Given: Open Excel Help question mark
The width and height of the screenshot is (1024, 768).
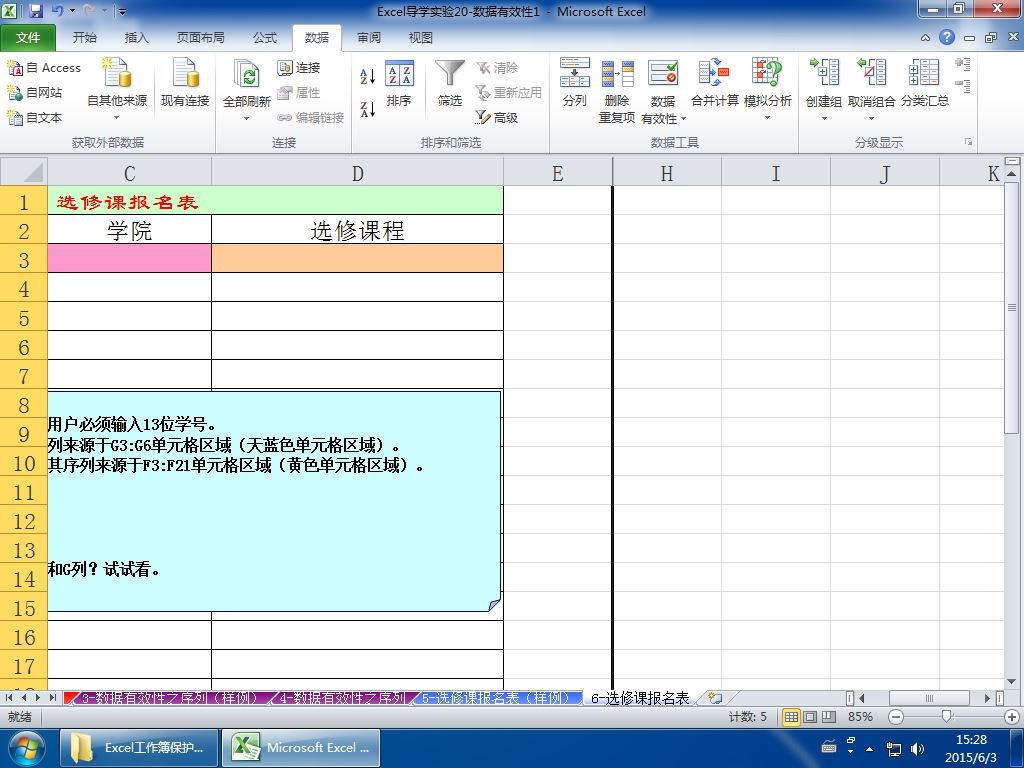Looking at the screenshot, I should (x=947, y=37).
